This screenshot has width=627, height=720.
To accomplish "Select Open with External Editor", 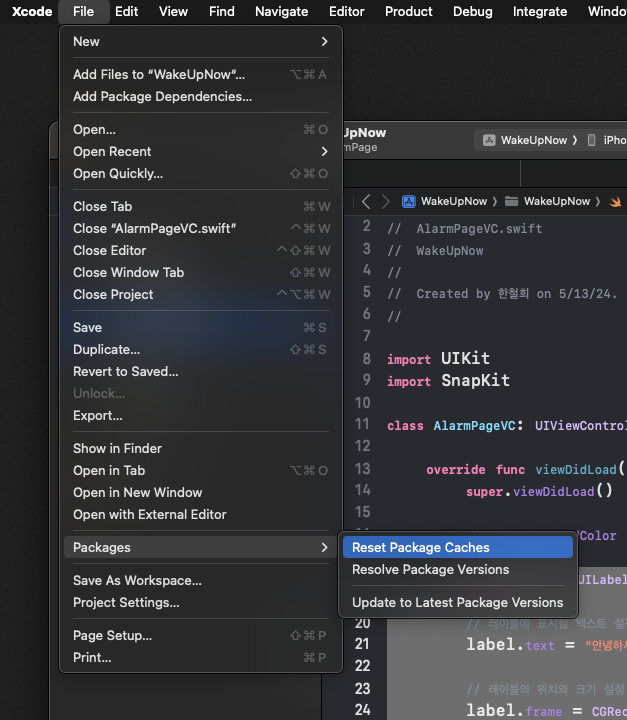I will point(201,515).
